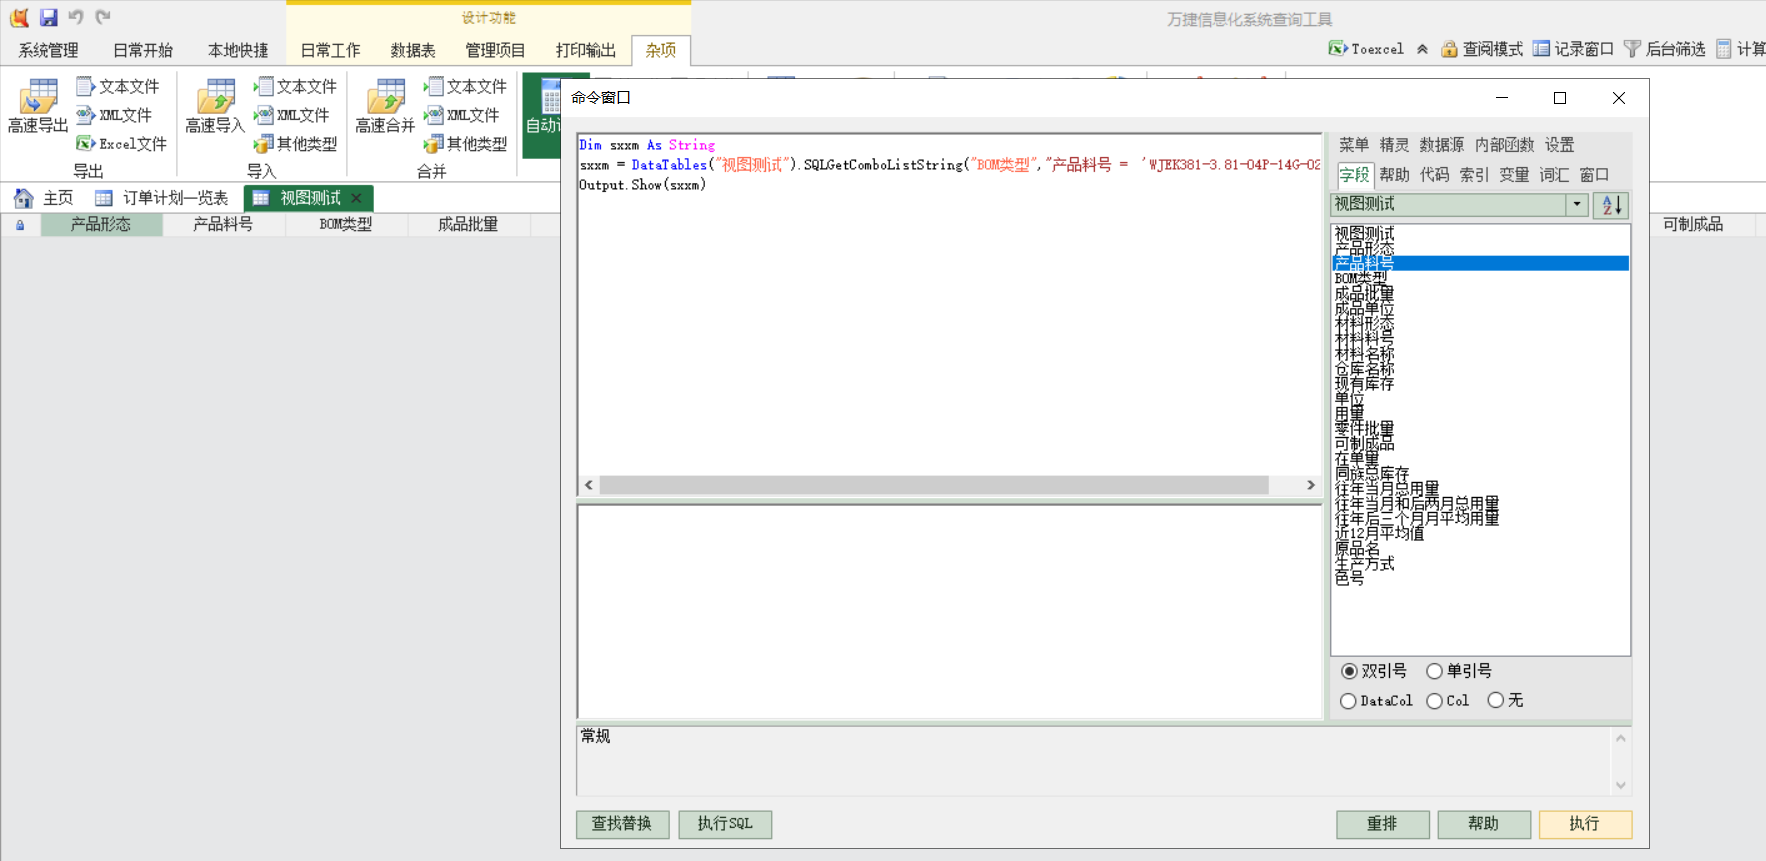The height and width of the screenshot is (861, 1766).
Task: Click 成品批量 column header
Action: tap(468, 225)
